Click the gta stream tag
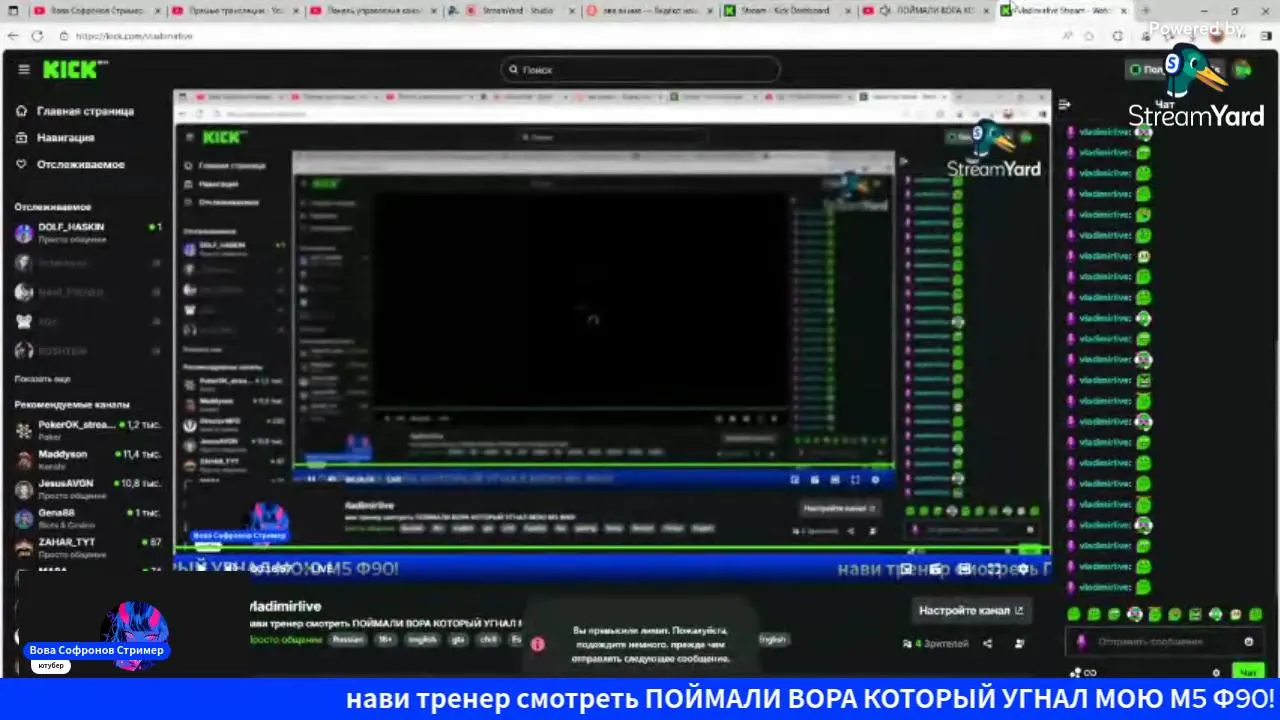The height and width of the screenshot is (720, 1280). tap(459, 639)
